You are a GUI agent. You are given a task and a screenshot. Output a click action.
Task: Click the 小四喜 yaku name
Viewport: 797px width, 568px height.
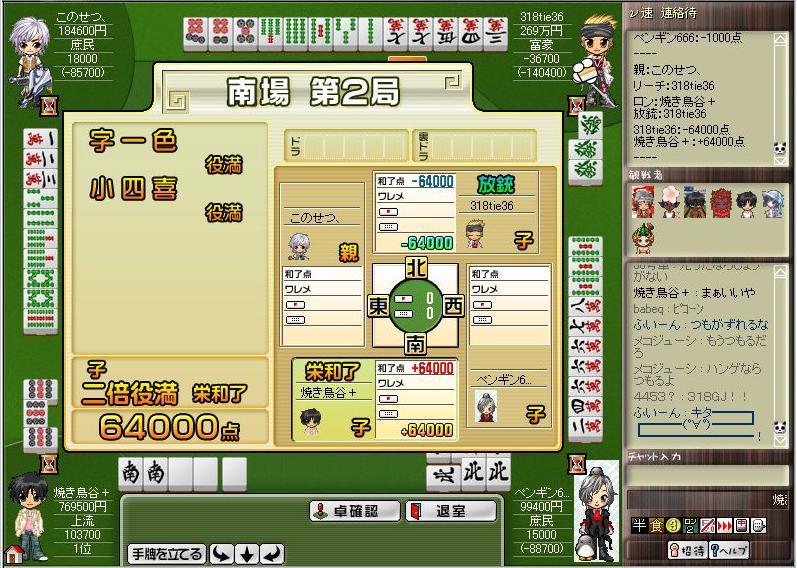click(x=133, y=189)
